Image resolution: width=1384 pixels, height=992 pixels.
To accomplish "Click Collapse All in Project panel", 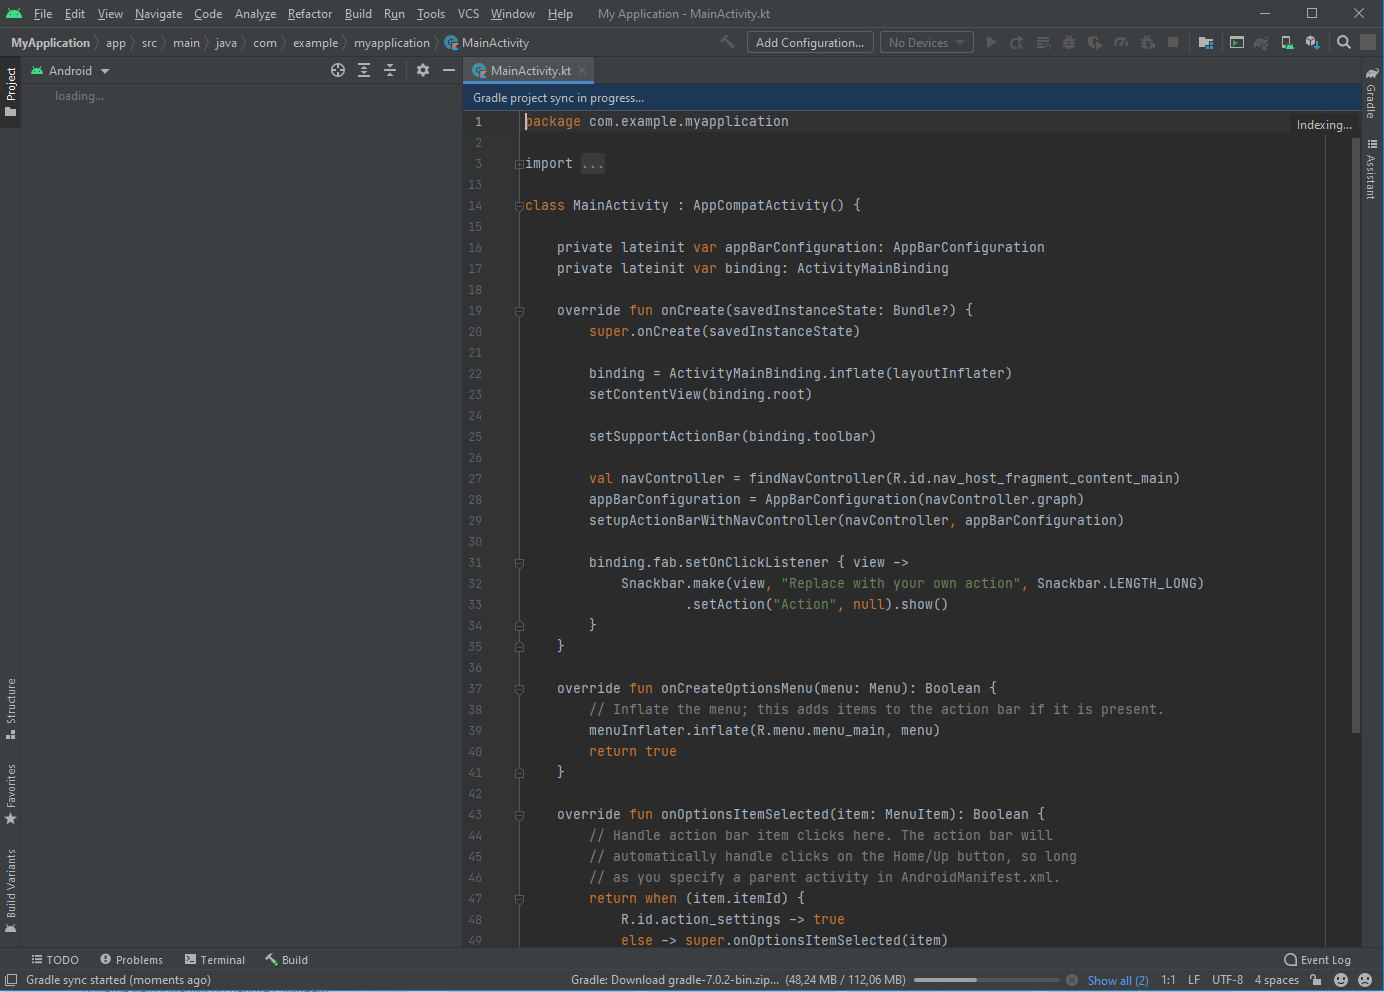I will click(390, 70).
